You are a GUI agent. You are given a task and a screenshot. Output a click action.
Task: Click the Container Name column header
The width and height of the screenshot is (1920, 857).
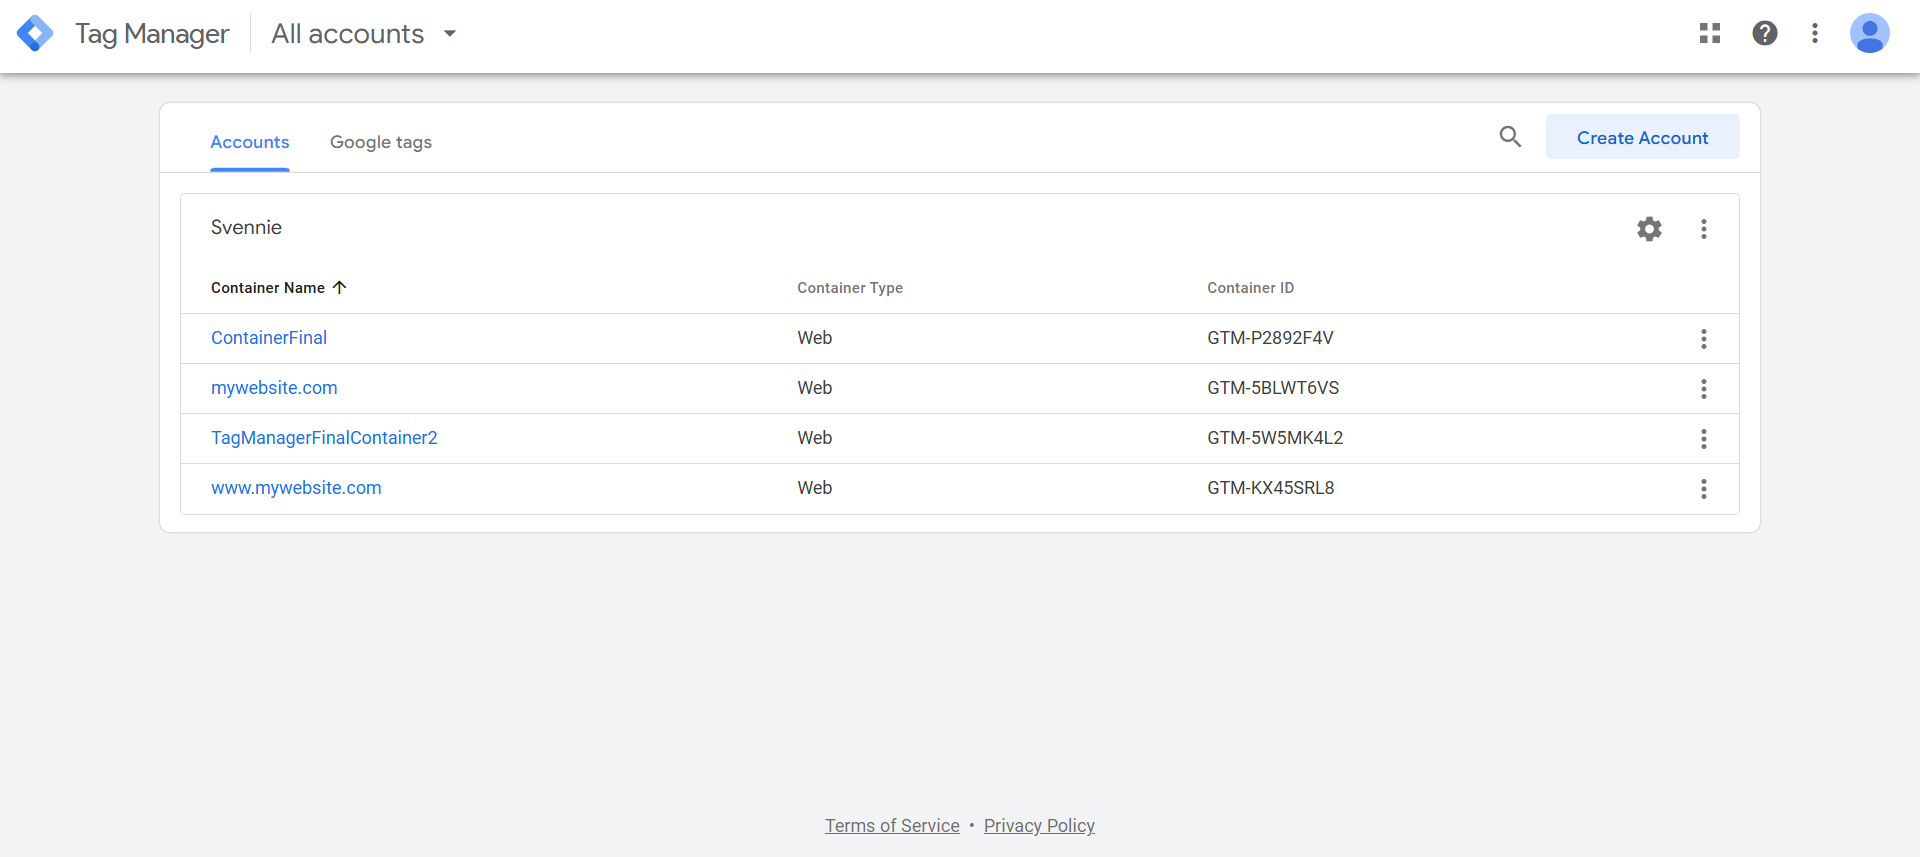click(268, 288)
